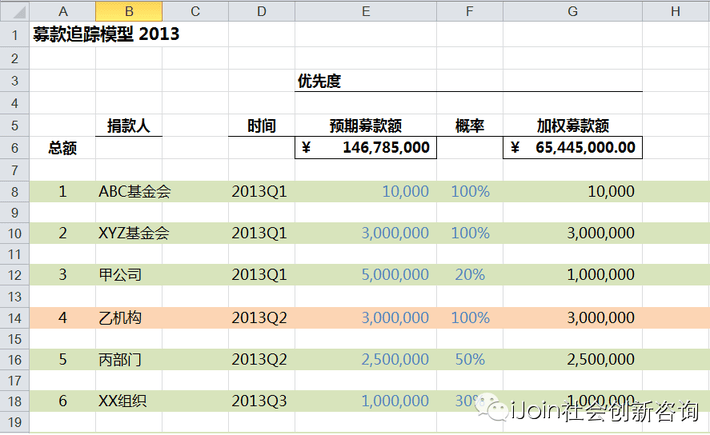Click expected amount 2,500,000 for 丙部门

point(395,359)
